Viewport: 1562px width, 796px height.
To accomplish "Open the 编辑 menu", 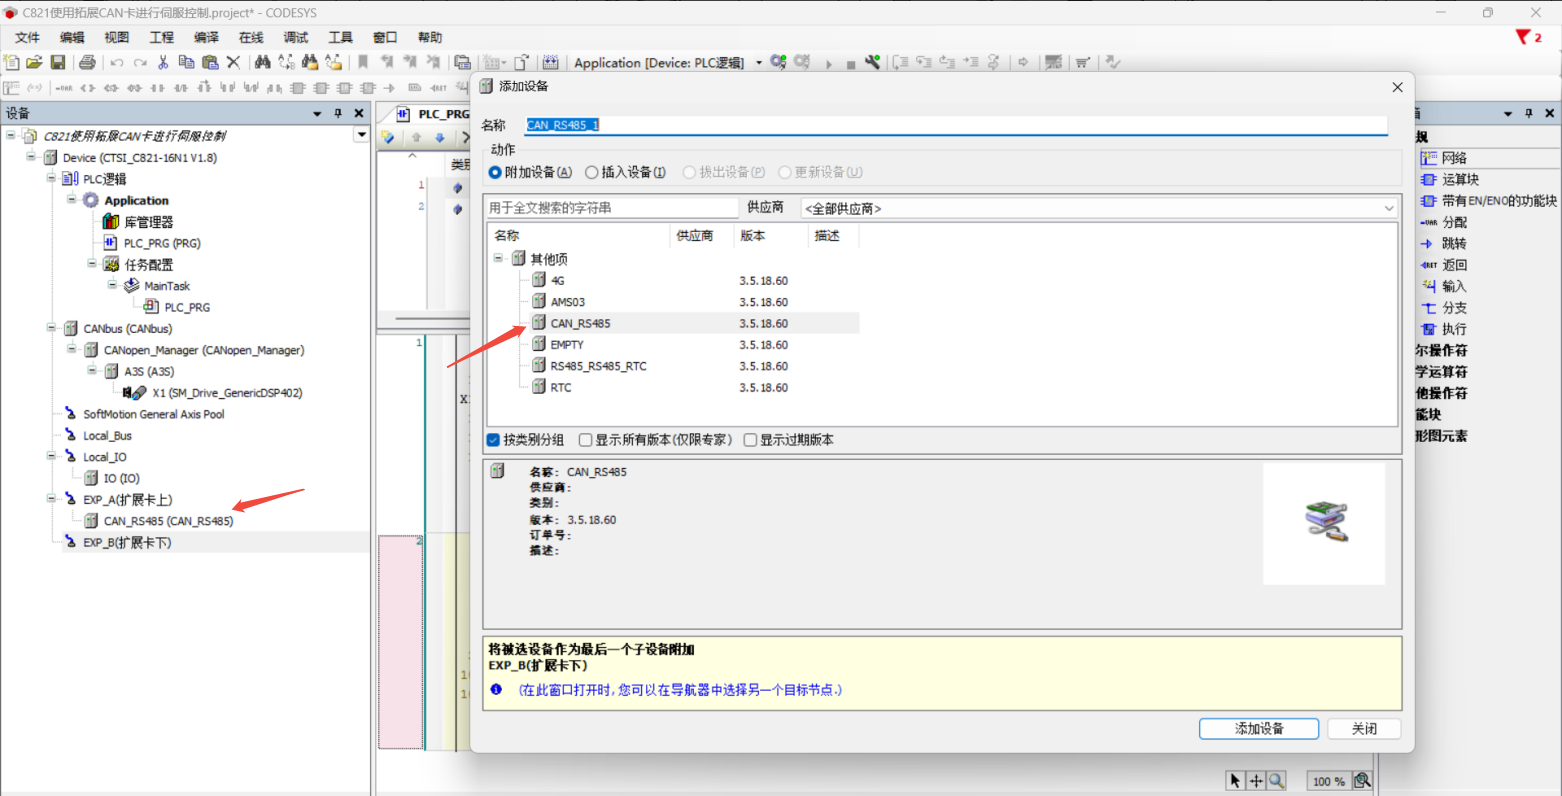I will pyautogui.click(x=72, y=37).
